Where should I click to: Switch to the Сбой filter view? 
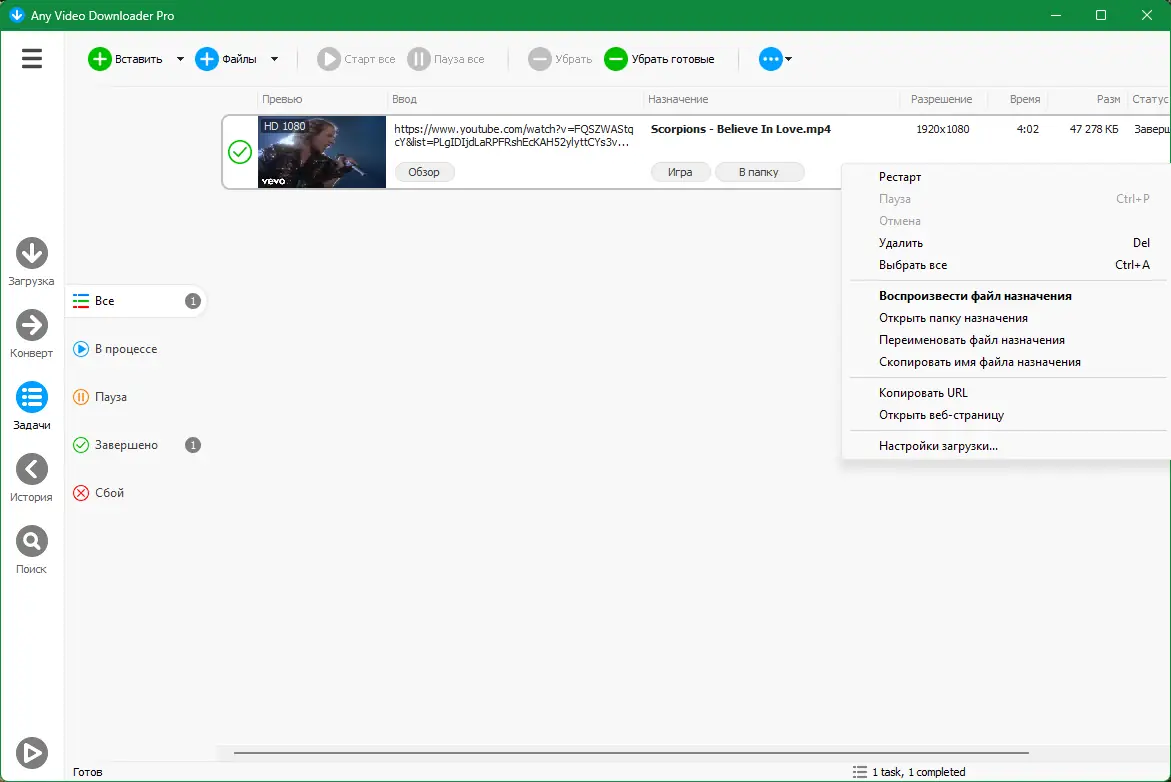(110, 492)
